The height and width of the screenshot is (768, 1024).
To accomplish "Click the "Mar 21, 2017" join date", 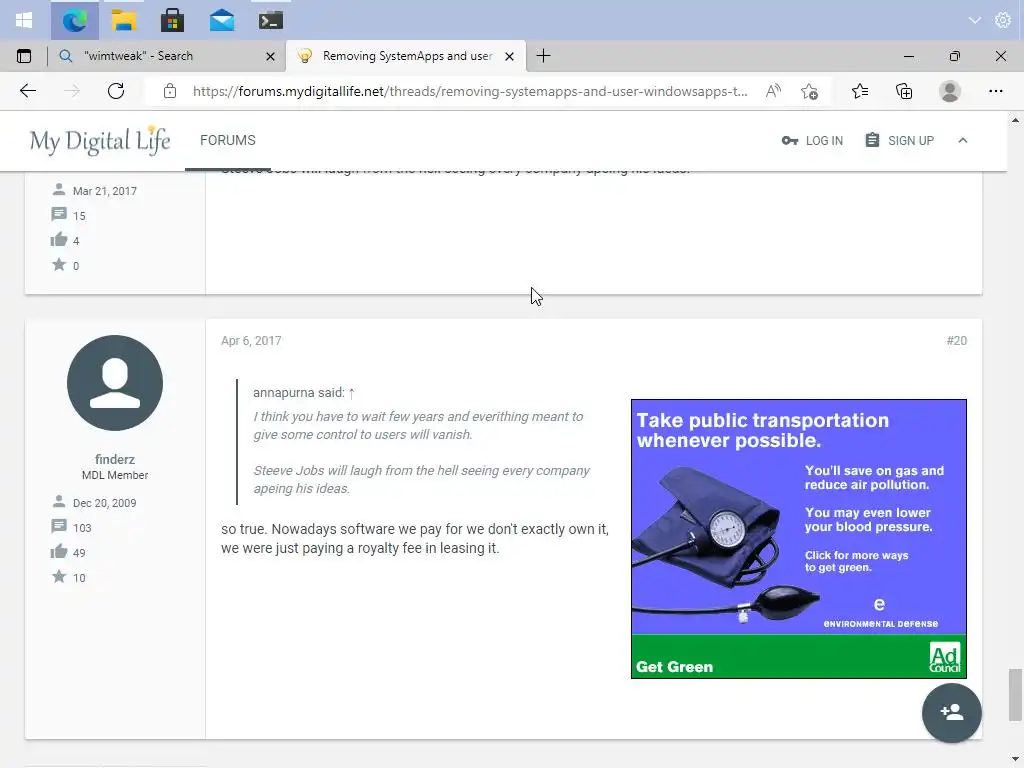I will point(104,191).
